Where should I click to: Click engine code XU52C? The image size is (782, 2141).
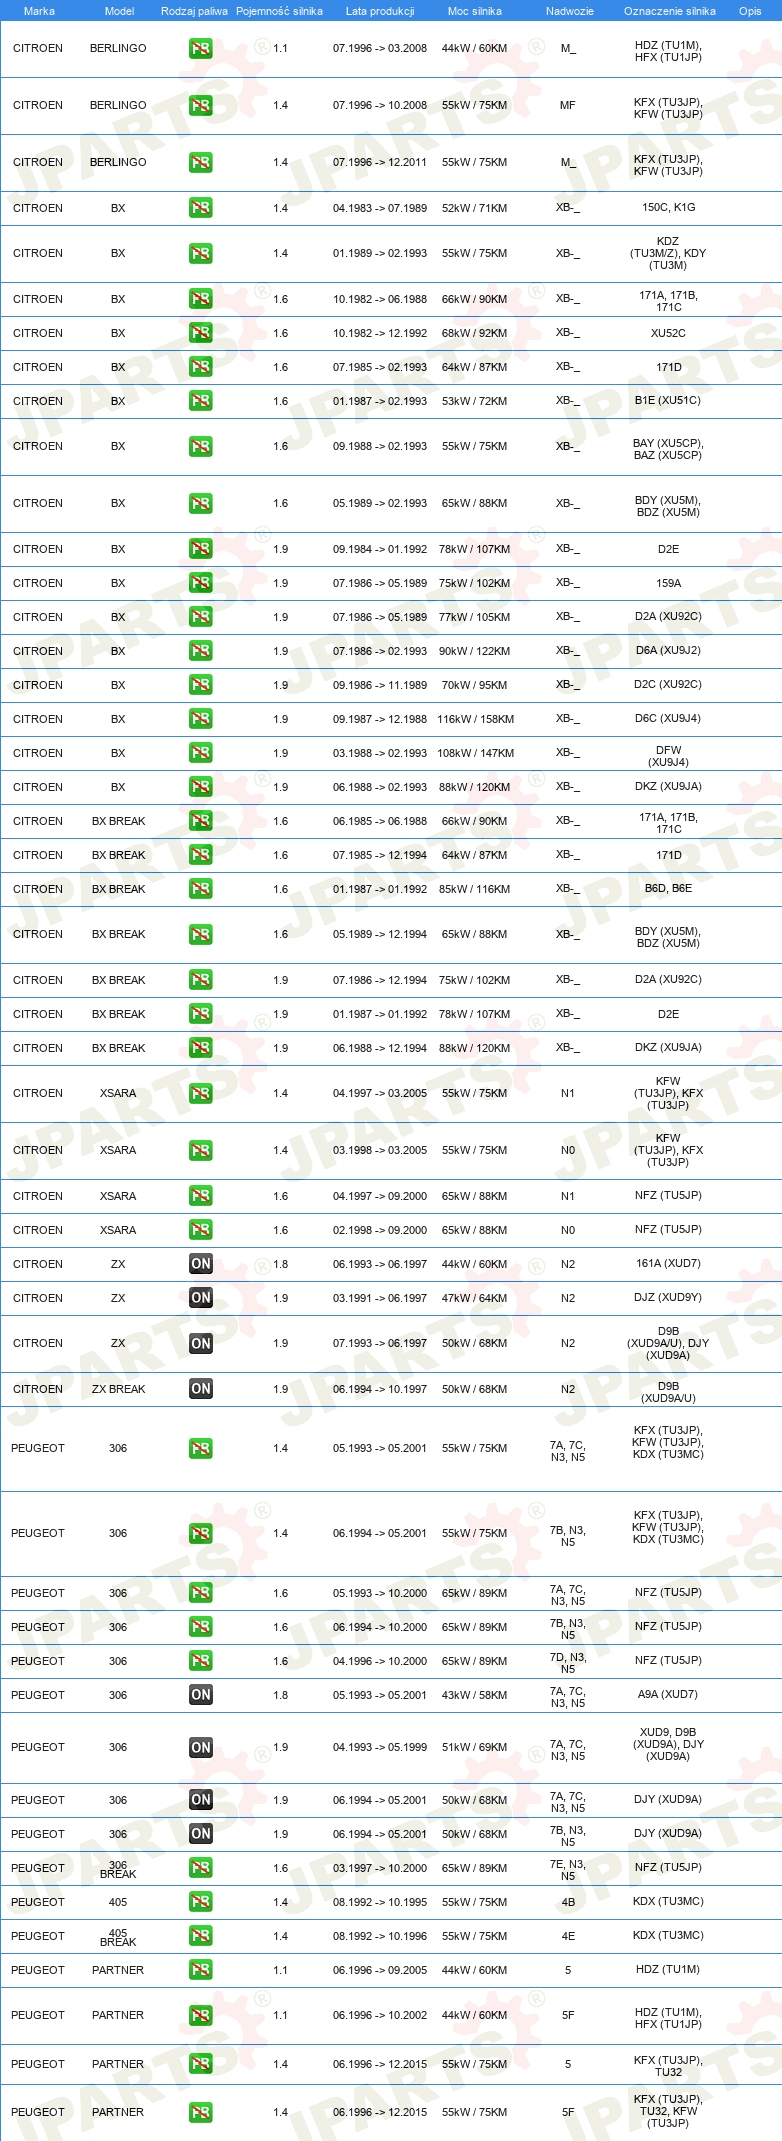coord(668,333)
